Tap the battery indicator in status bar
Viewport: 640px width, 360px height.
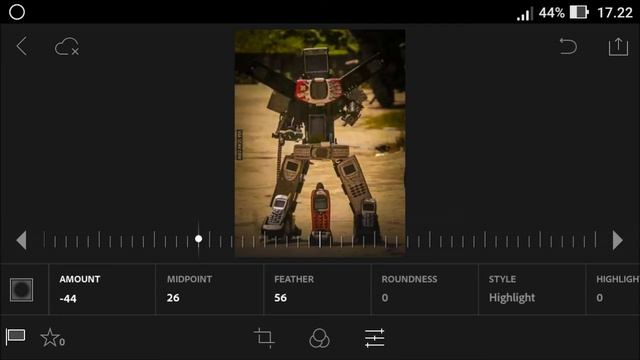(579, 12)
